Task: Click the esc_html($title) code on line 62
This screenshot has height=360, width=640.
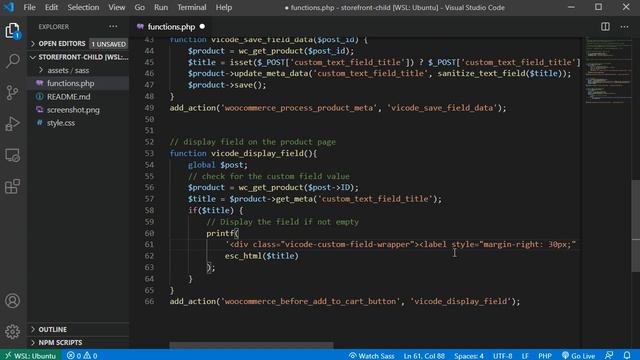Action: (262, 256)
